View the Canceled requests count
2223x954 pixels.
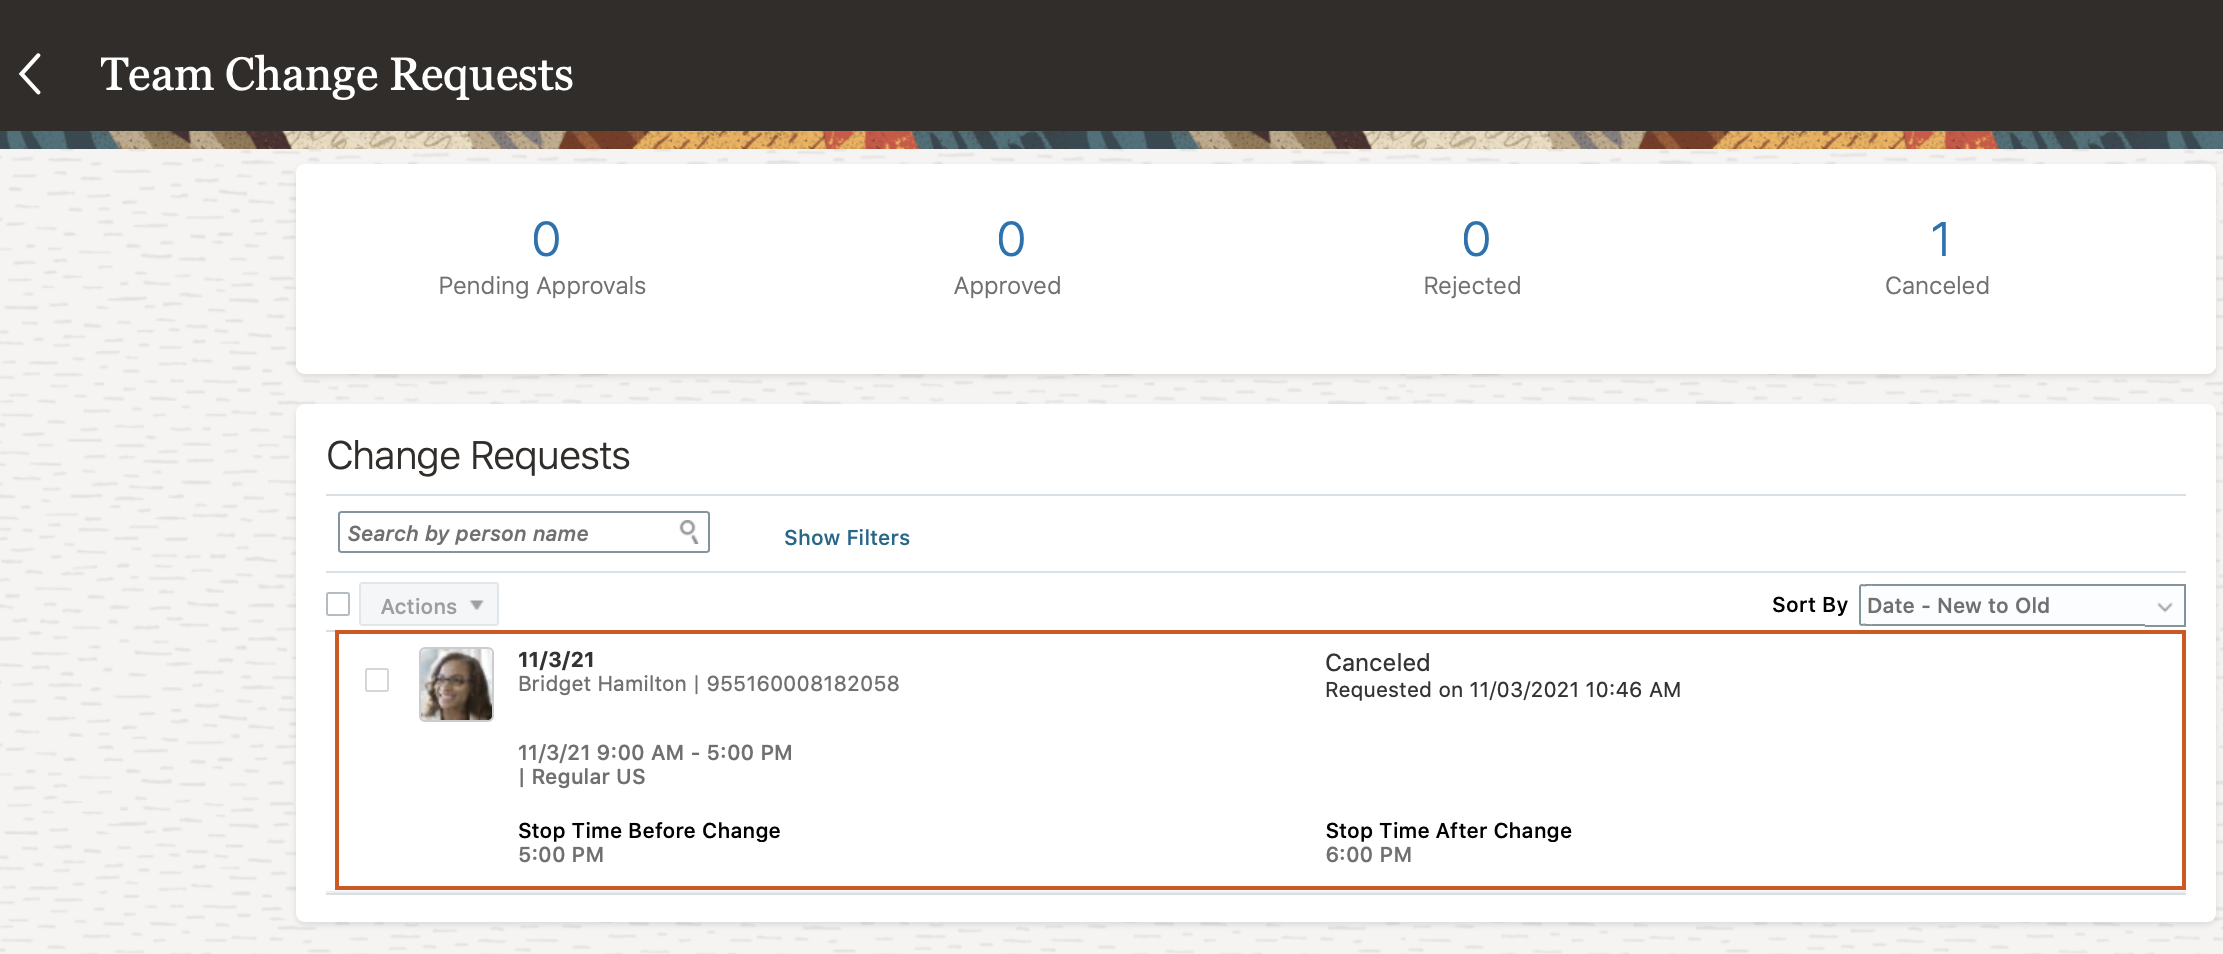[x=1940, y=240]
